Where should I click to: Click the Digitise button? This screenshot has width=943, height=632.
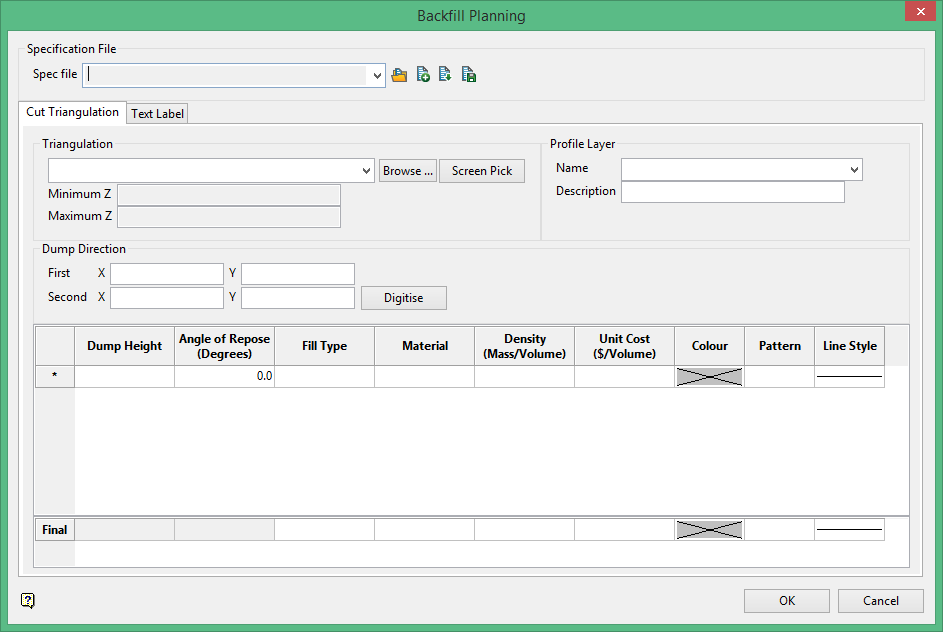(x=403, y=298)
